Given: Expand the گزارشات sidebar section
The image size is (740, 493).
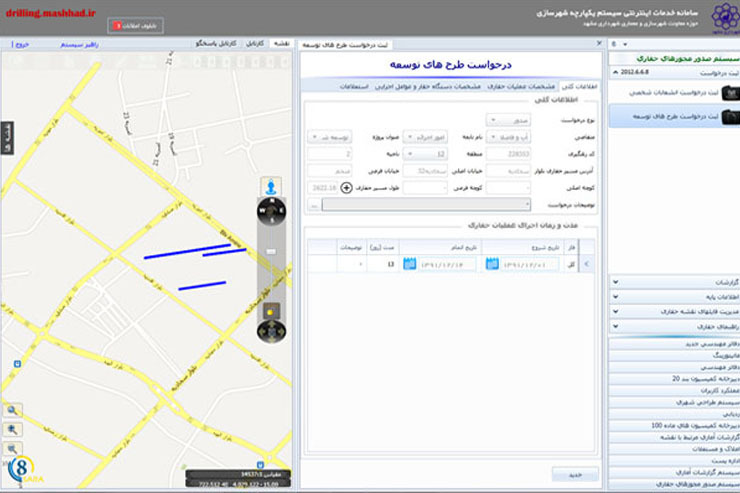Looking at the screenshot, I should (x=675, y=282).
